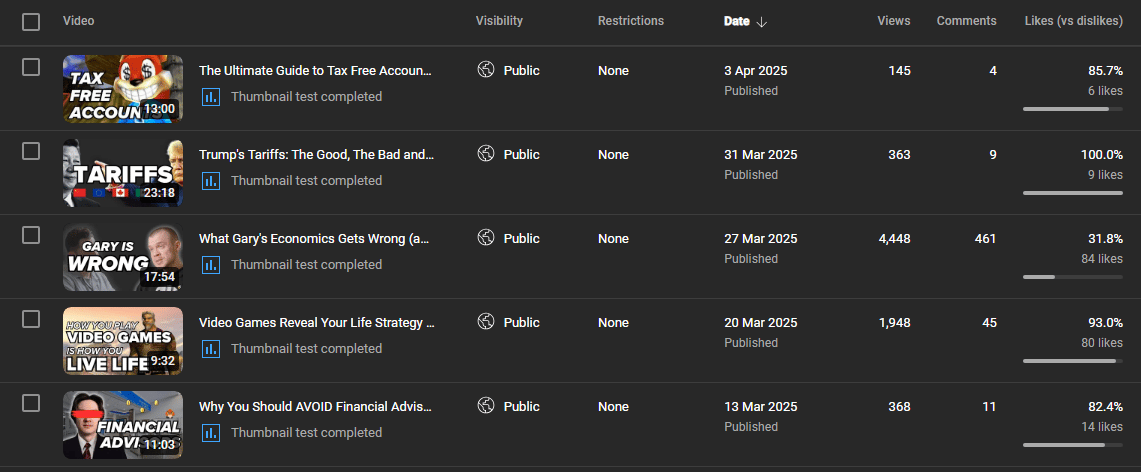Select the checkbox for Video Games Reveal video
The width and height of the screenshot is (1141, 472).
click(x=31, y=319)
